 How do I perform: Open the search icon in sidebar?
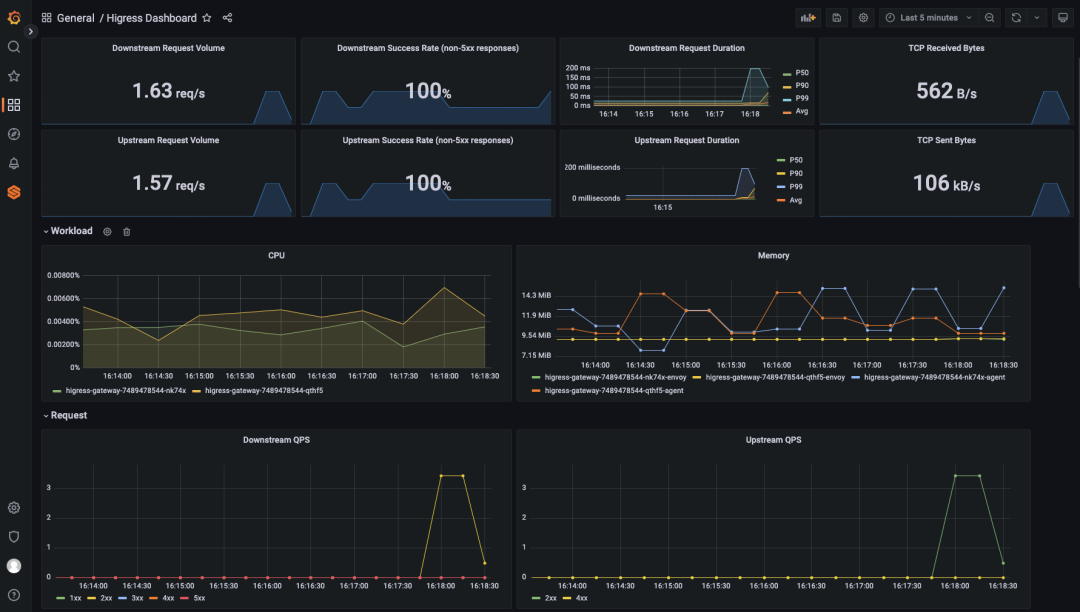[14, 47]
